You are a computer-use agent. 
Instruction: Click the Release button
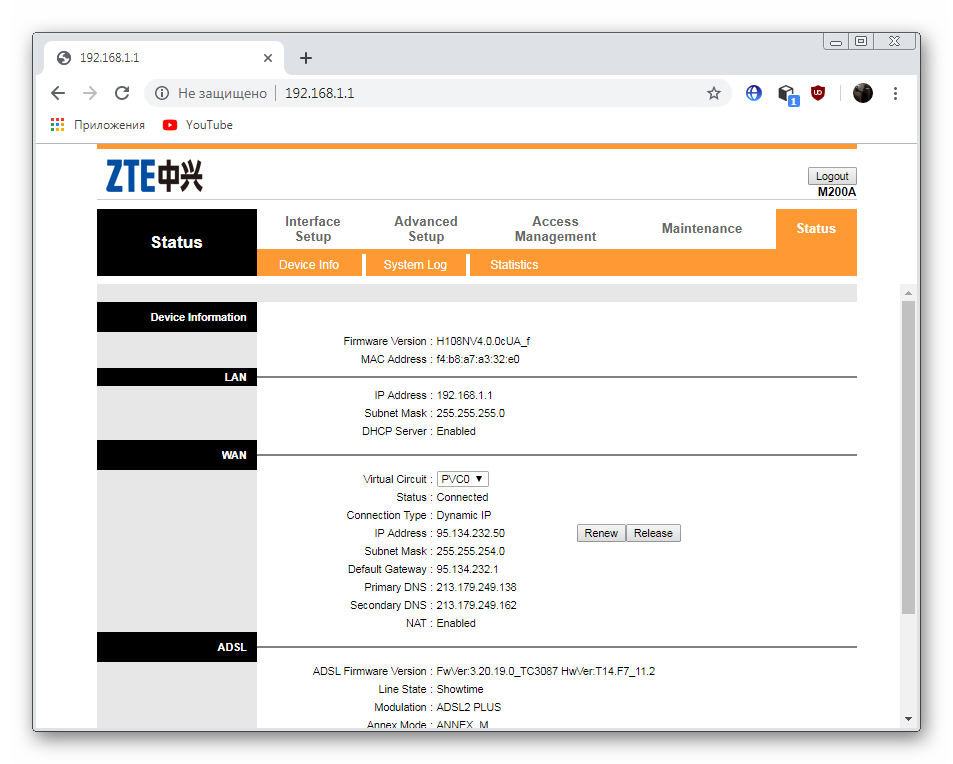653,533
